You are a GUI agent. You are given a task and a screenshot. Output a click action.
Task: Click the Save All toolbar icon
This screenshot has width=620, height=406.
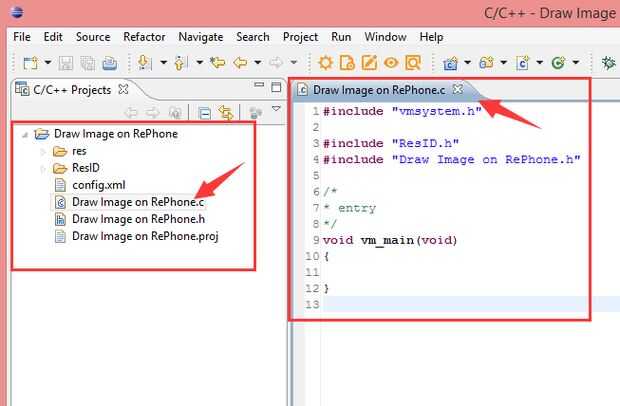[x=87, y=63]
